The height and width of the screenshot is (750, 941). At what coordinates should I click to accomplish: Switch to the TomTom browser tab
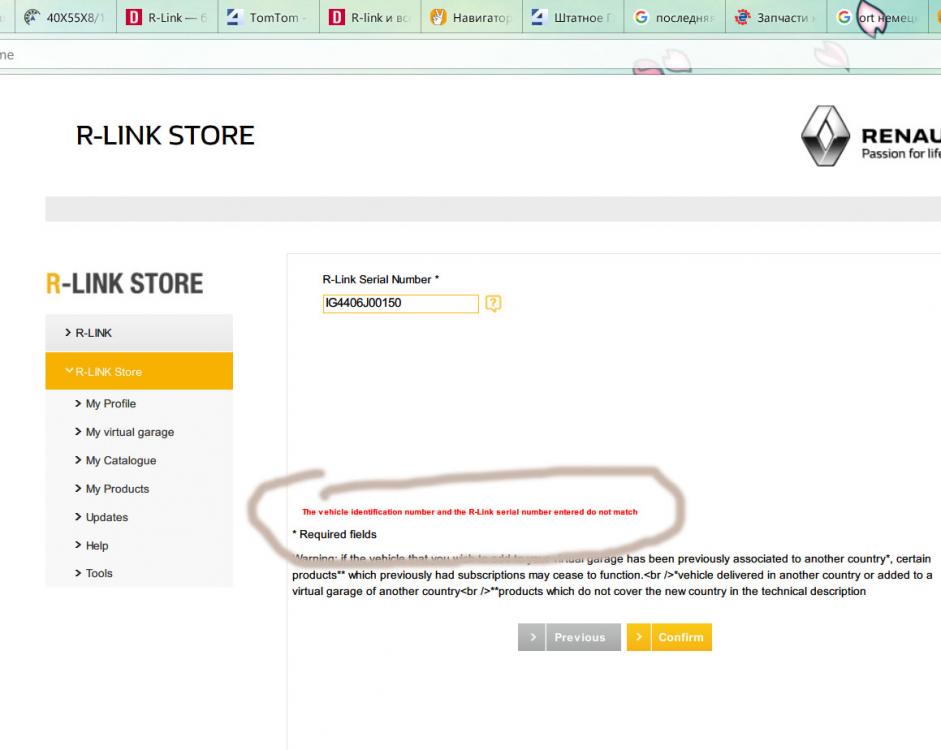pyautogui.click(x=268, y=17)
